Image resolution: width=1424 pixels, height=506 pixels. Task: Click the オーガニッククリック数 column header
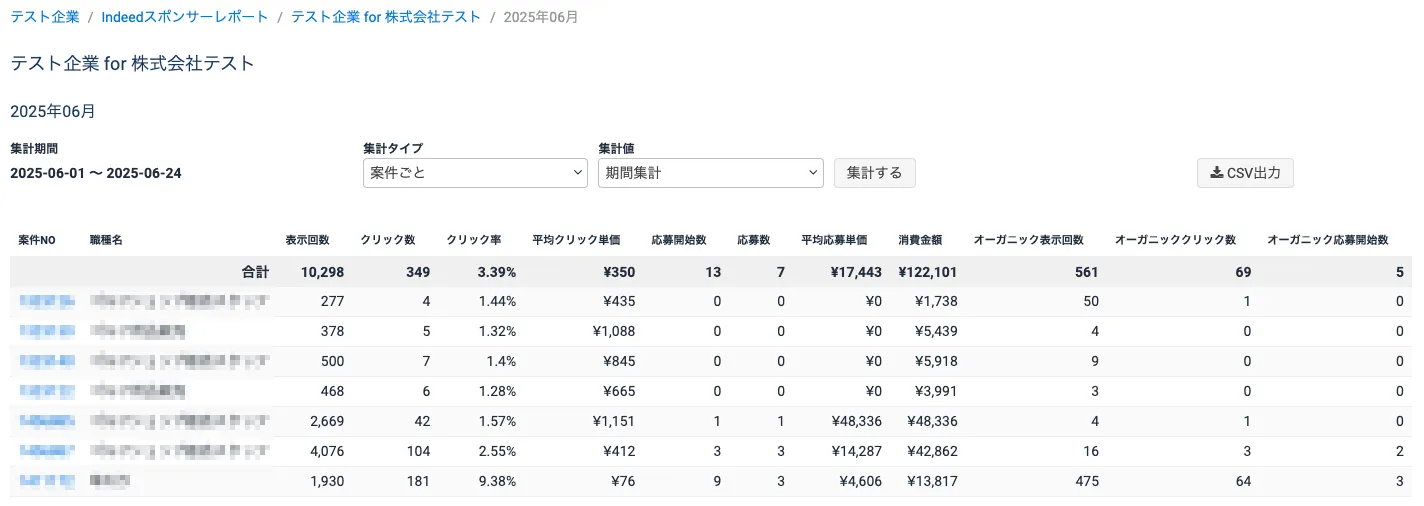coord(1175,241)
